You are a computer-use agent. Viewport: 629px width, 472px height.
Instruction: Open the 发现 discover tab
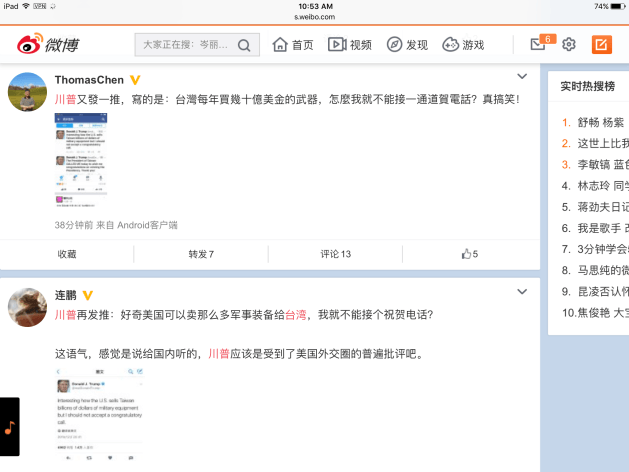tap(407, 45)
